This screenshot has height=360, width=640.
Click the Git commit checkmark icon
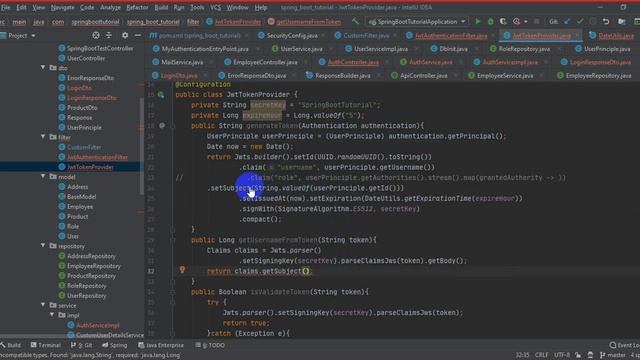[580, 21]
